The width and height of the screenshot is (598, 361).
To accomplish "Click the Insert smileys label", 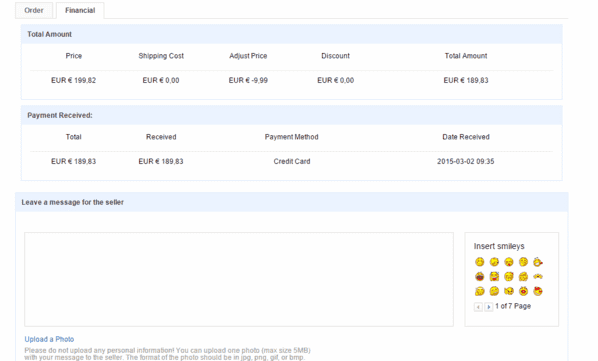I will [499, 246].
